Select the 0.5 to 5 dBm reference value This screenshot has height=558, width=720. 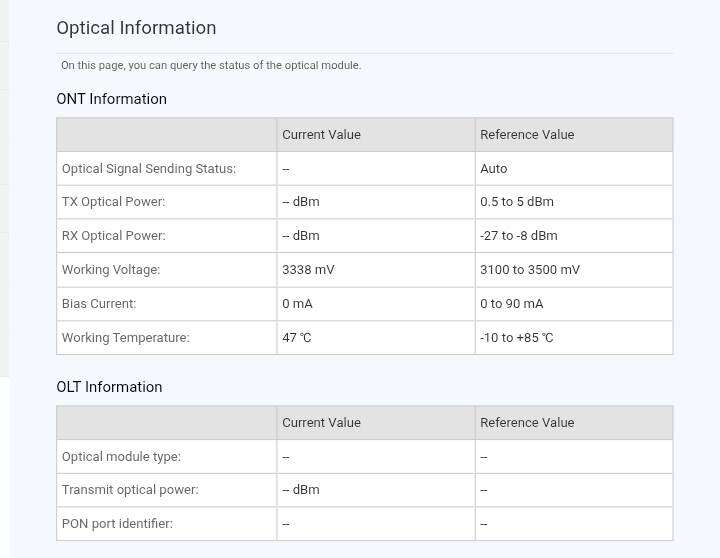click(x=517, y=202)
